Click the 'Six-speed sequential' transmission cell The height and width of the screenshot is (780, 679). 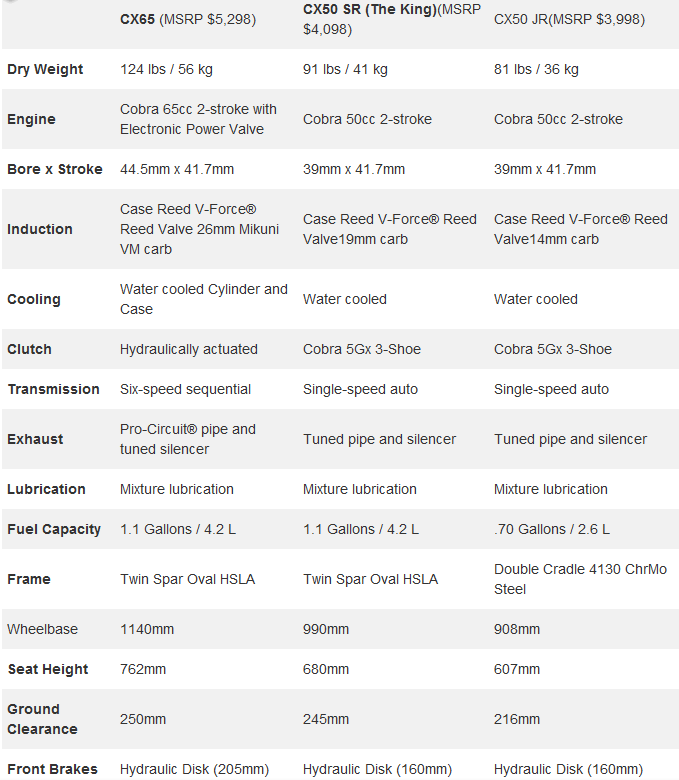[185, 389]
